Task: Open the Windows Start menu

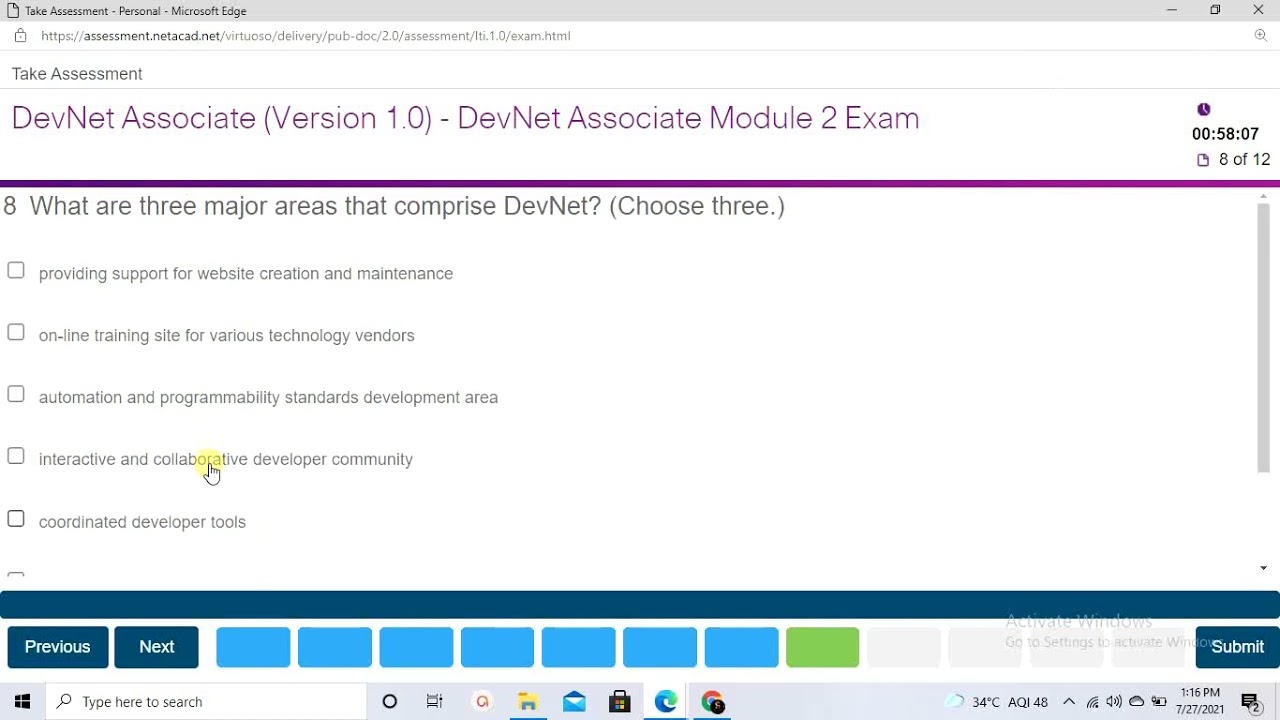Action: pyautogui.click(x=22, y=702)
